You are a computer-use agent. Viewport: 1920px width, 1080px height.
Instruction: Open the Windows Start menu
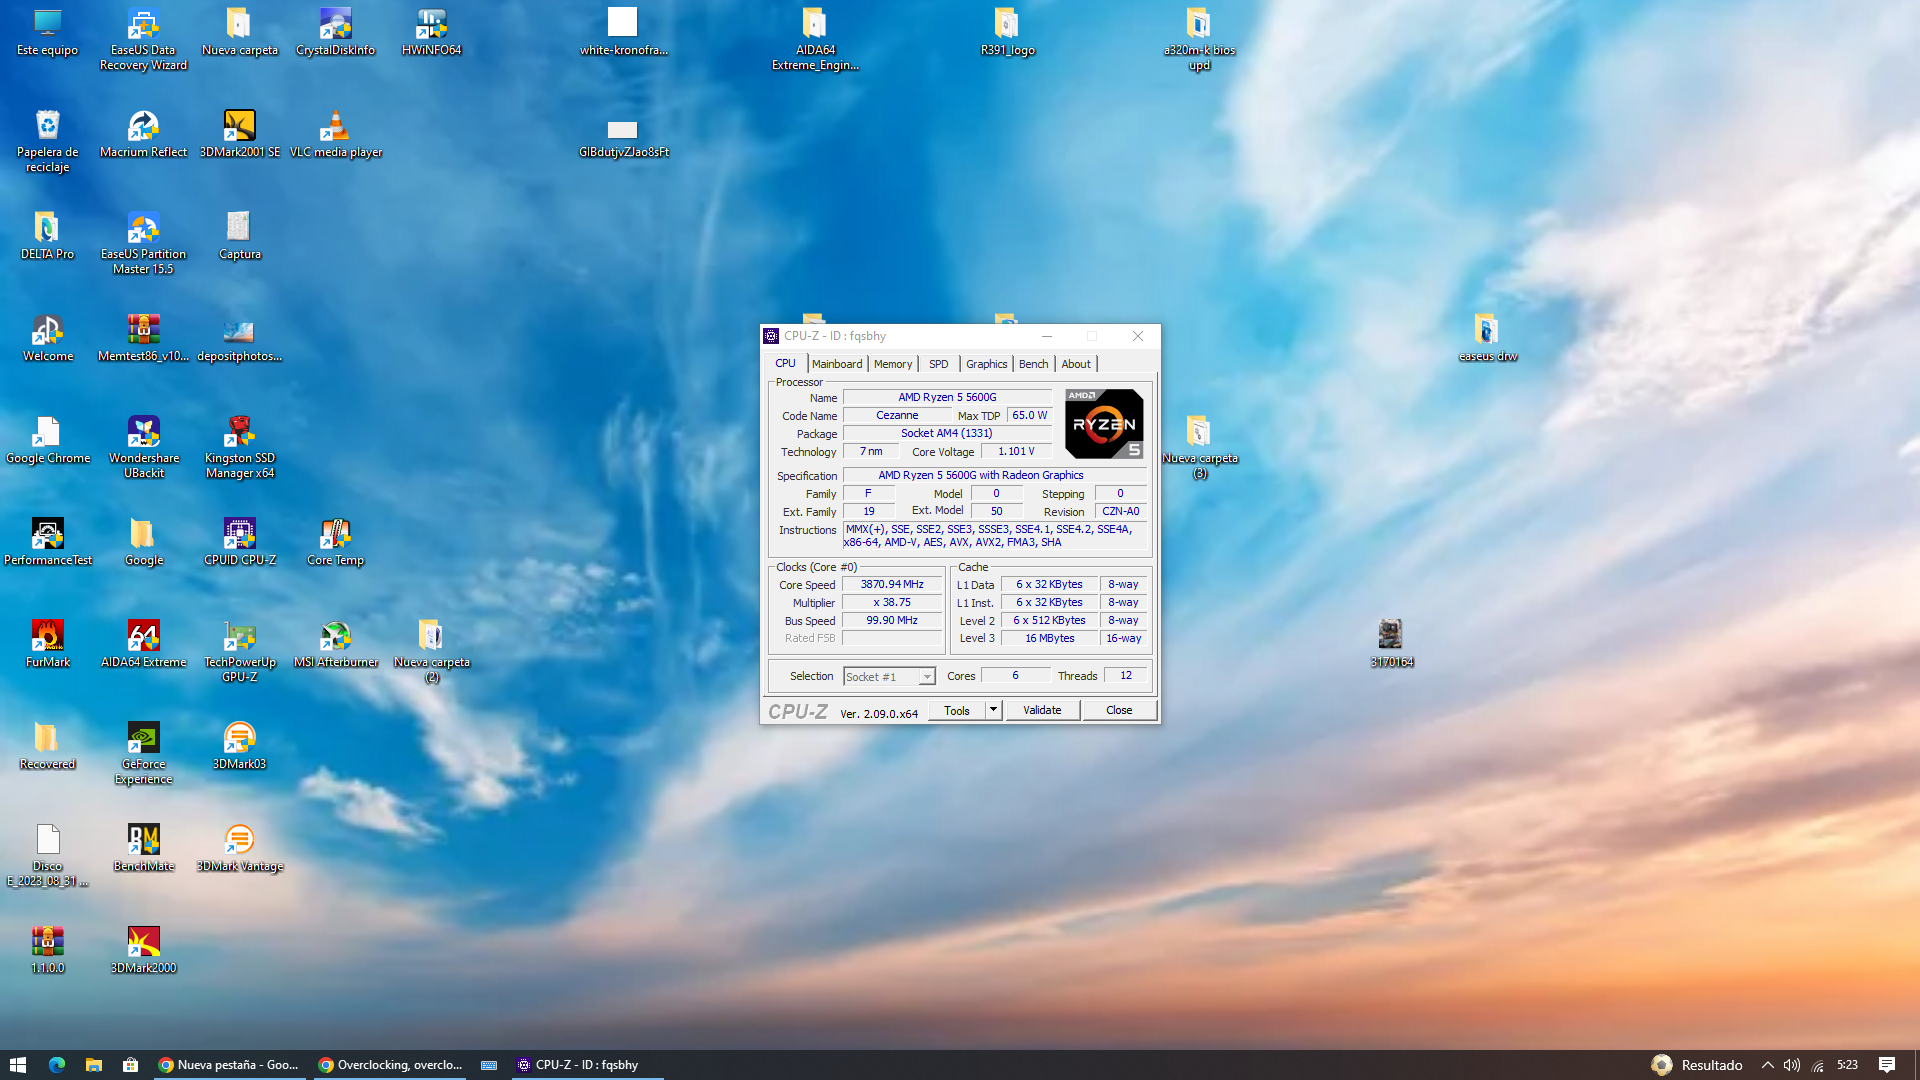(x=18, y=1065)
